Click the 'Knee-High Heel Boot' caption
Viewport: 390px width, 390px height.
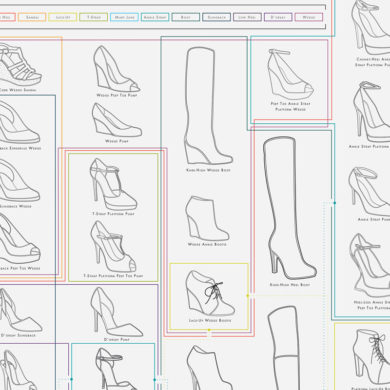[290, 285]
